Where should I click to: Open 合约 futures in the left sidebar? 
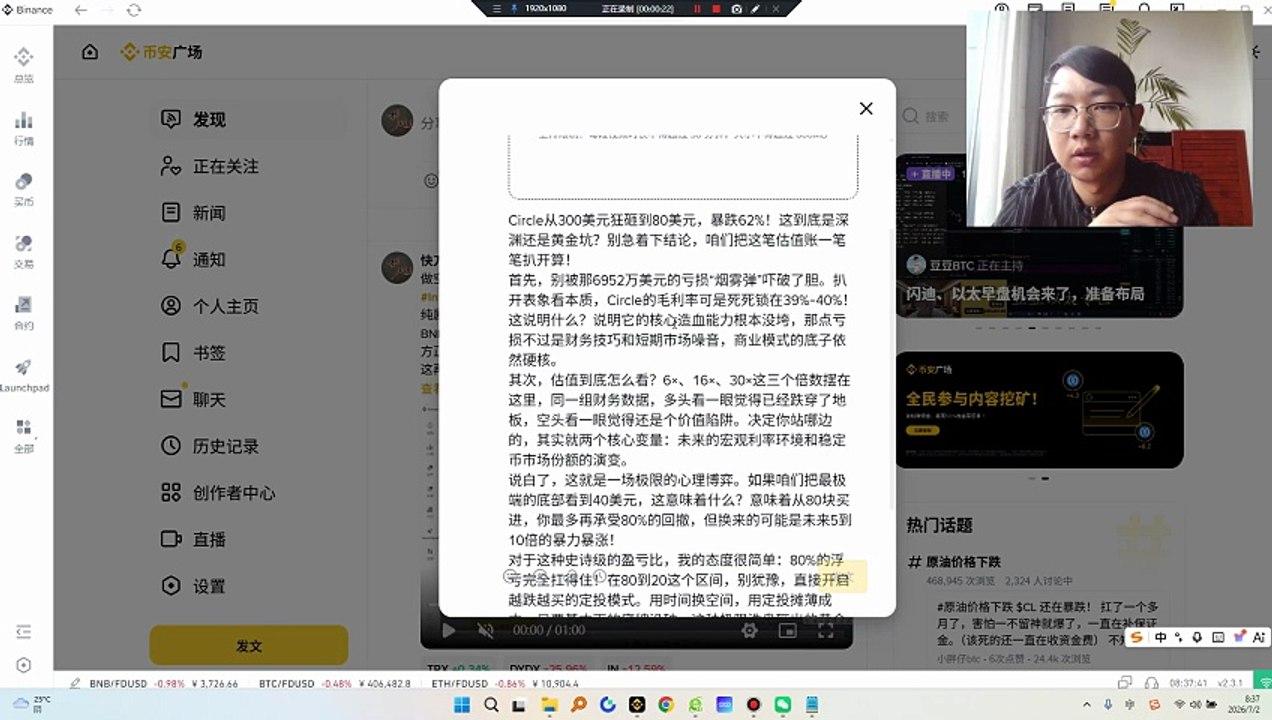(x=23, y=313)
